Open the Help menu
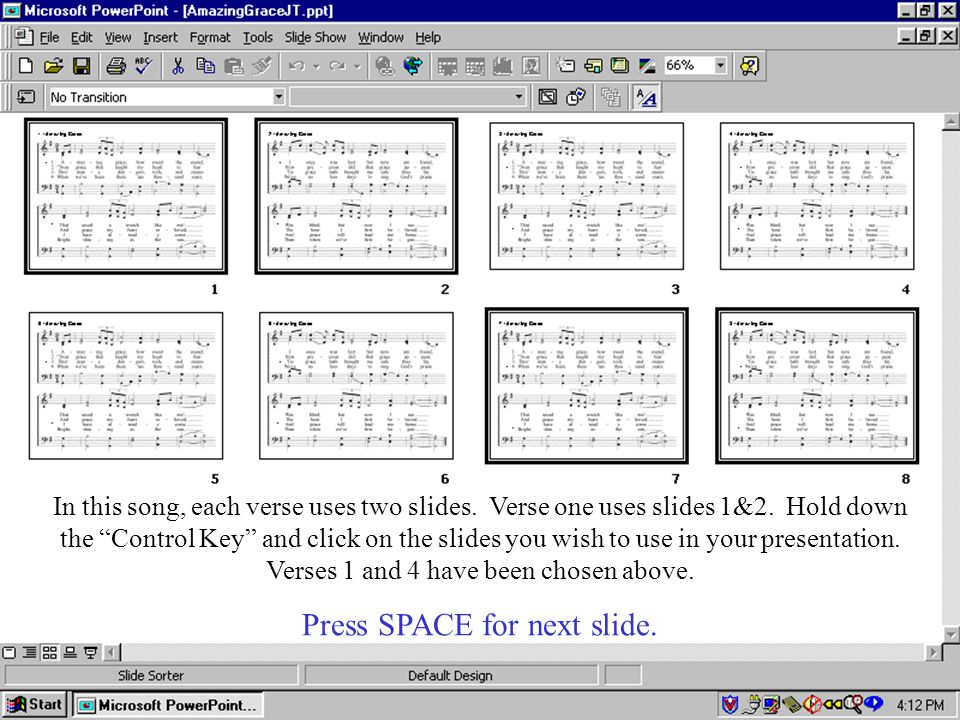This screenshot has width=960, height=720. click(428, 37)
